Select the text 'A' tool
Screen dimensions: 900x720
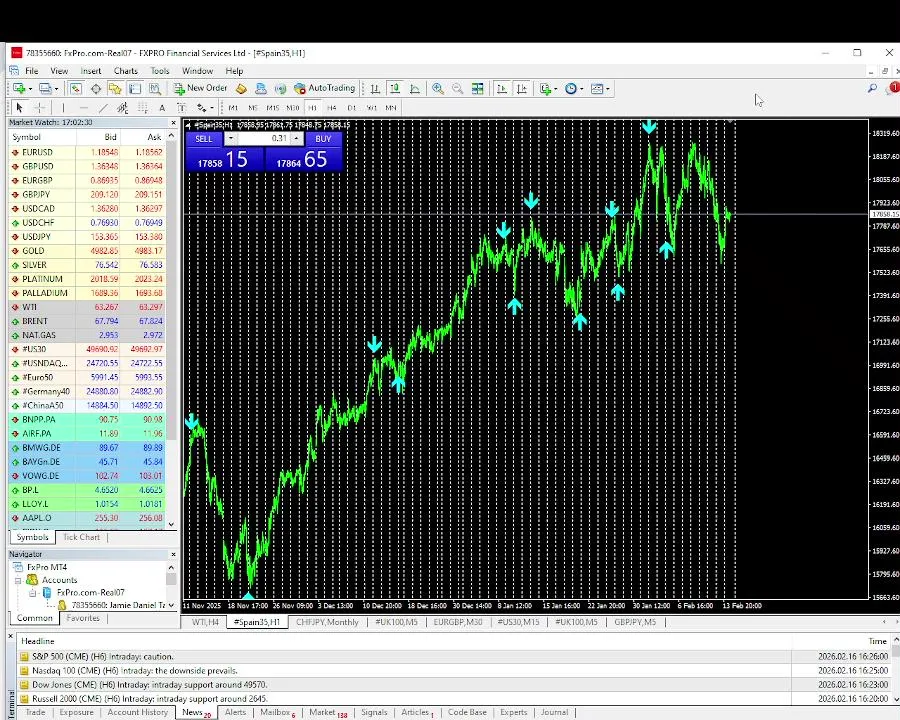point(162,107)
